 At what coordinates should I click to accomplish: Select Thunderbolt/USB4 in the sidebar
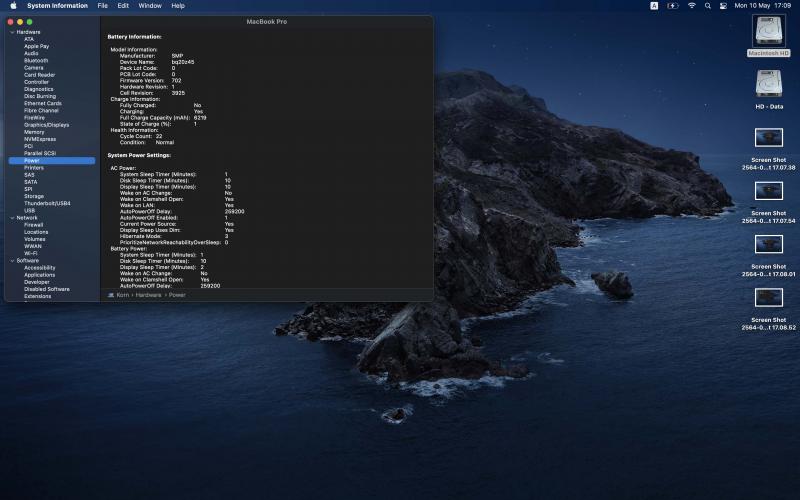click(x=47, y=204)
